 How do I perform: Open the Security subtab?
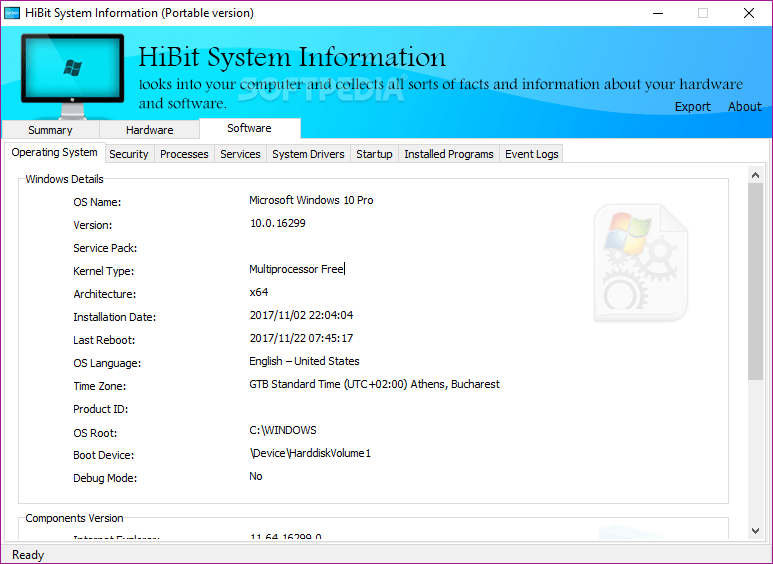[x=129, y=154]
